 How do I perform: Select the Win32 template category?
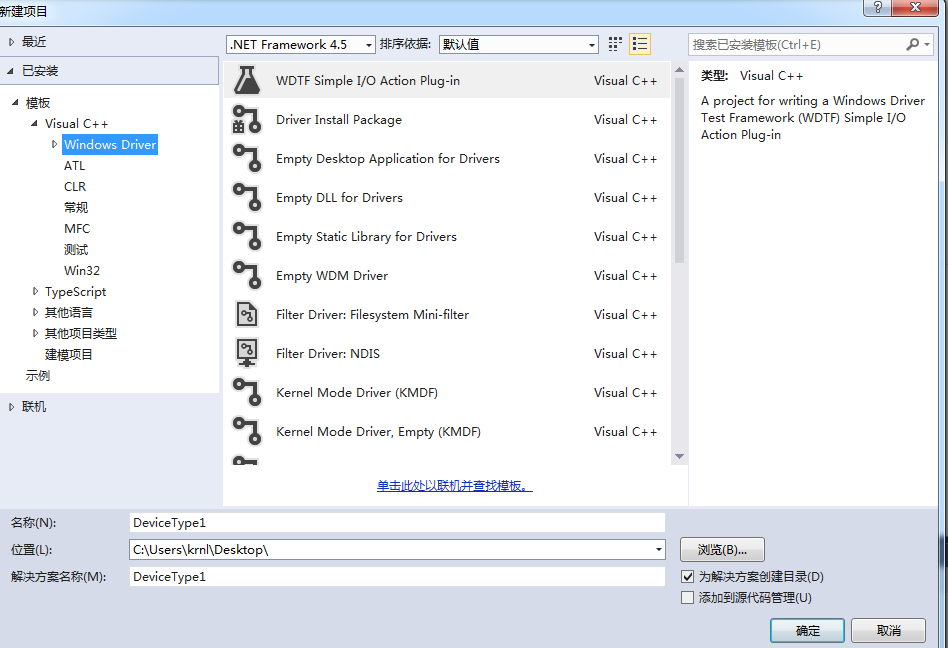pos(82,271)
